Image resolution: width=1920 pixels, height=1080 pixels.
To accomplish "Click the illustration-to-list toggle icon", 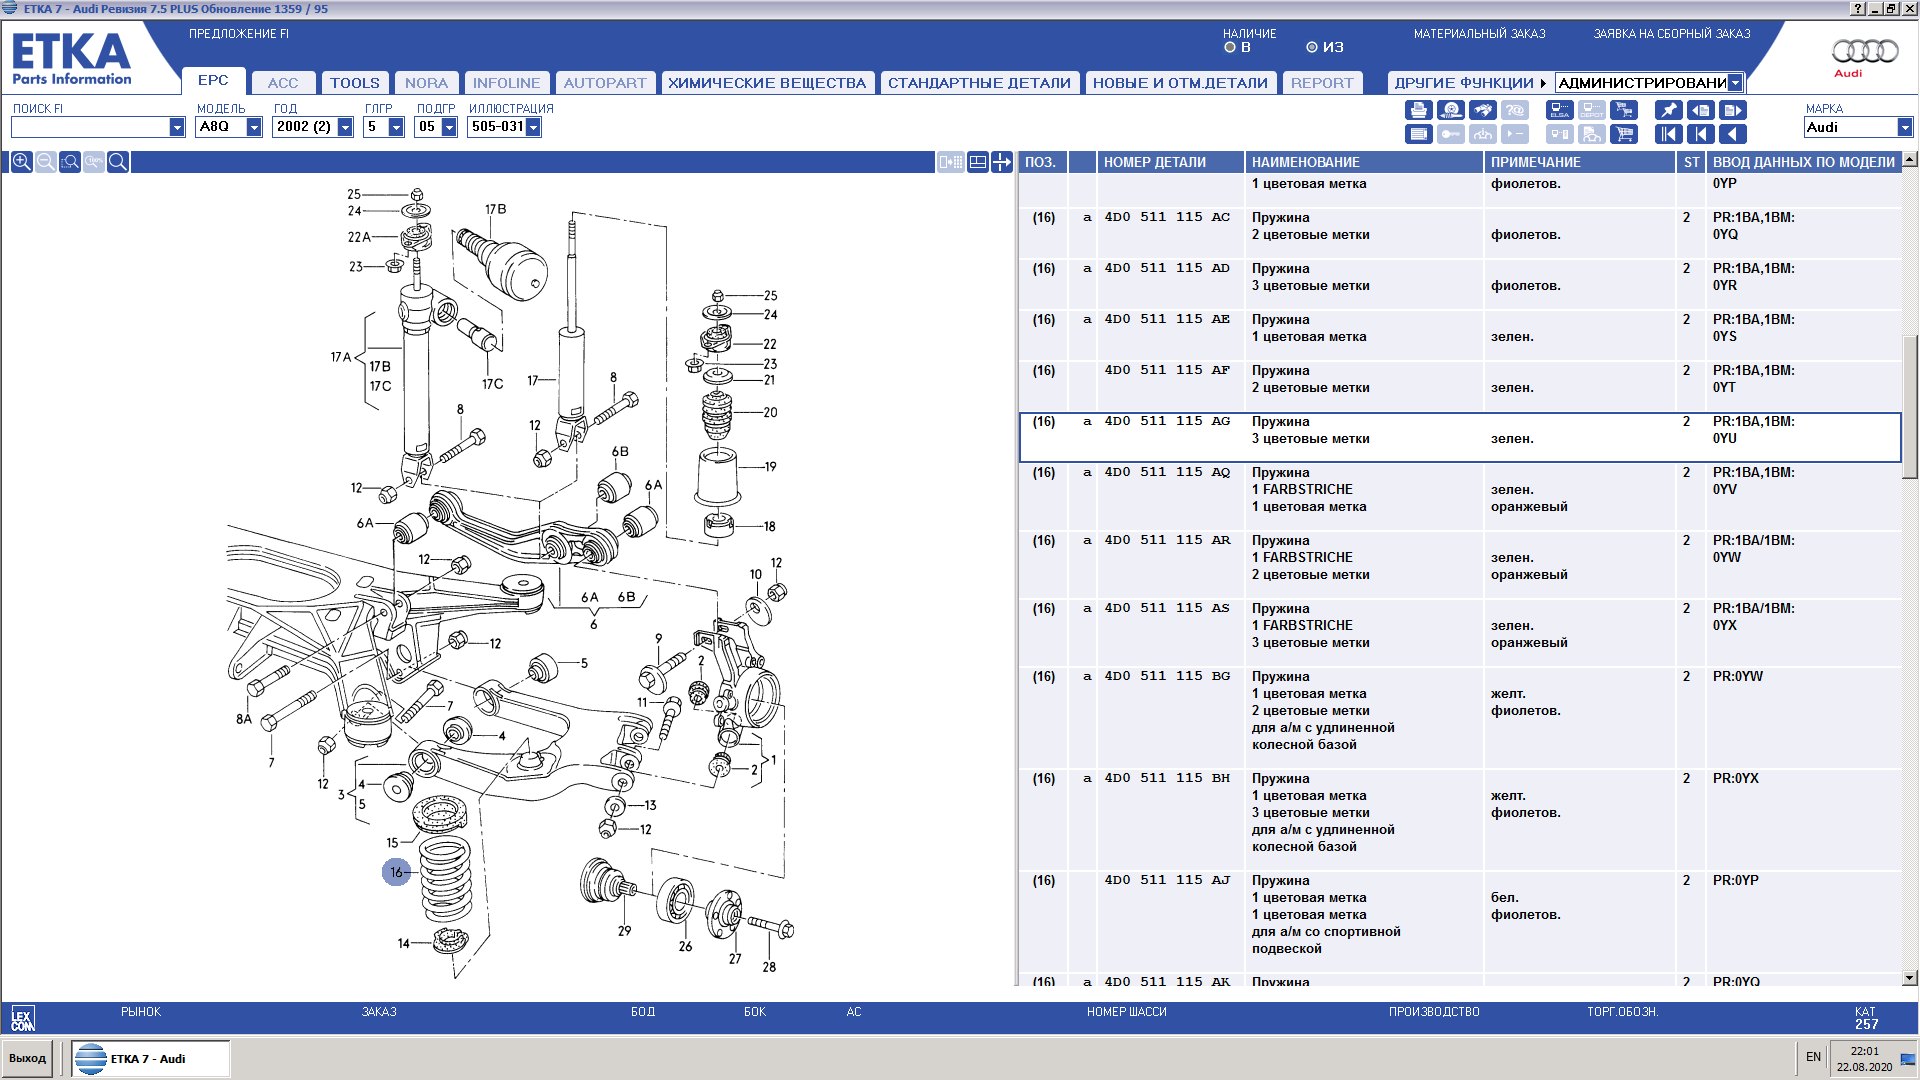I will (951, 162).
